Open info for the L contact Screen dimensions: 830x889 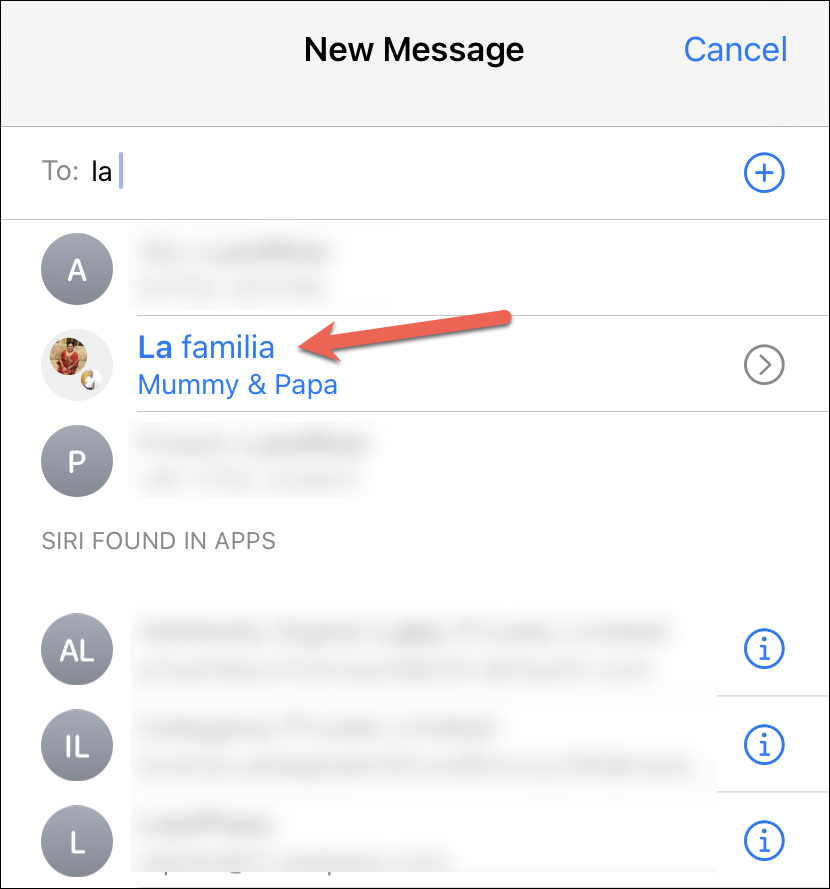(764, 840)
